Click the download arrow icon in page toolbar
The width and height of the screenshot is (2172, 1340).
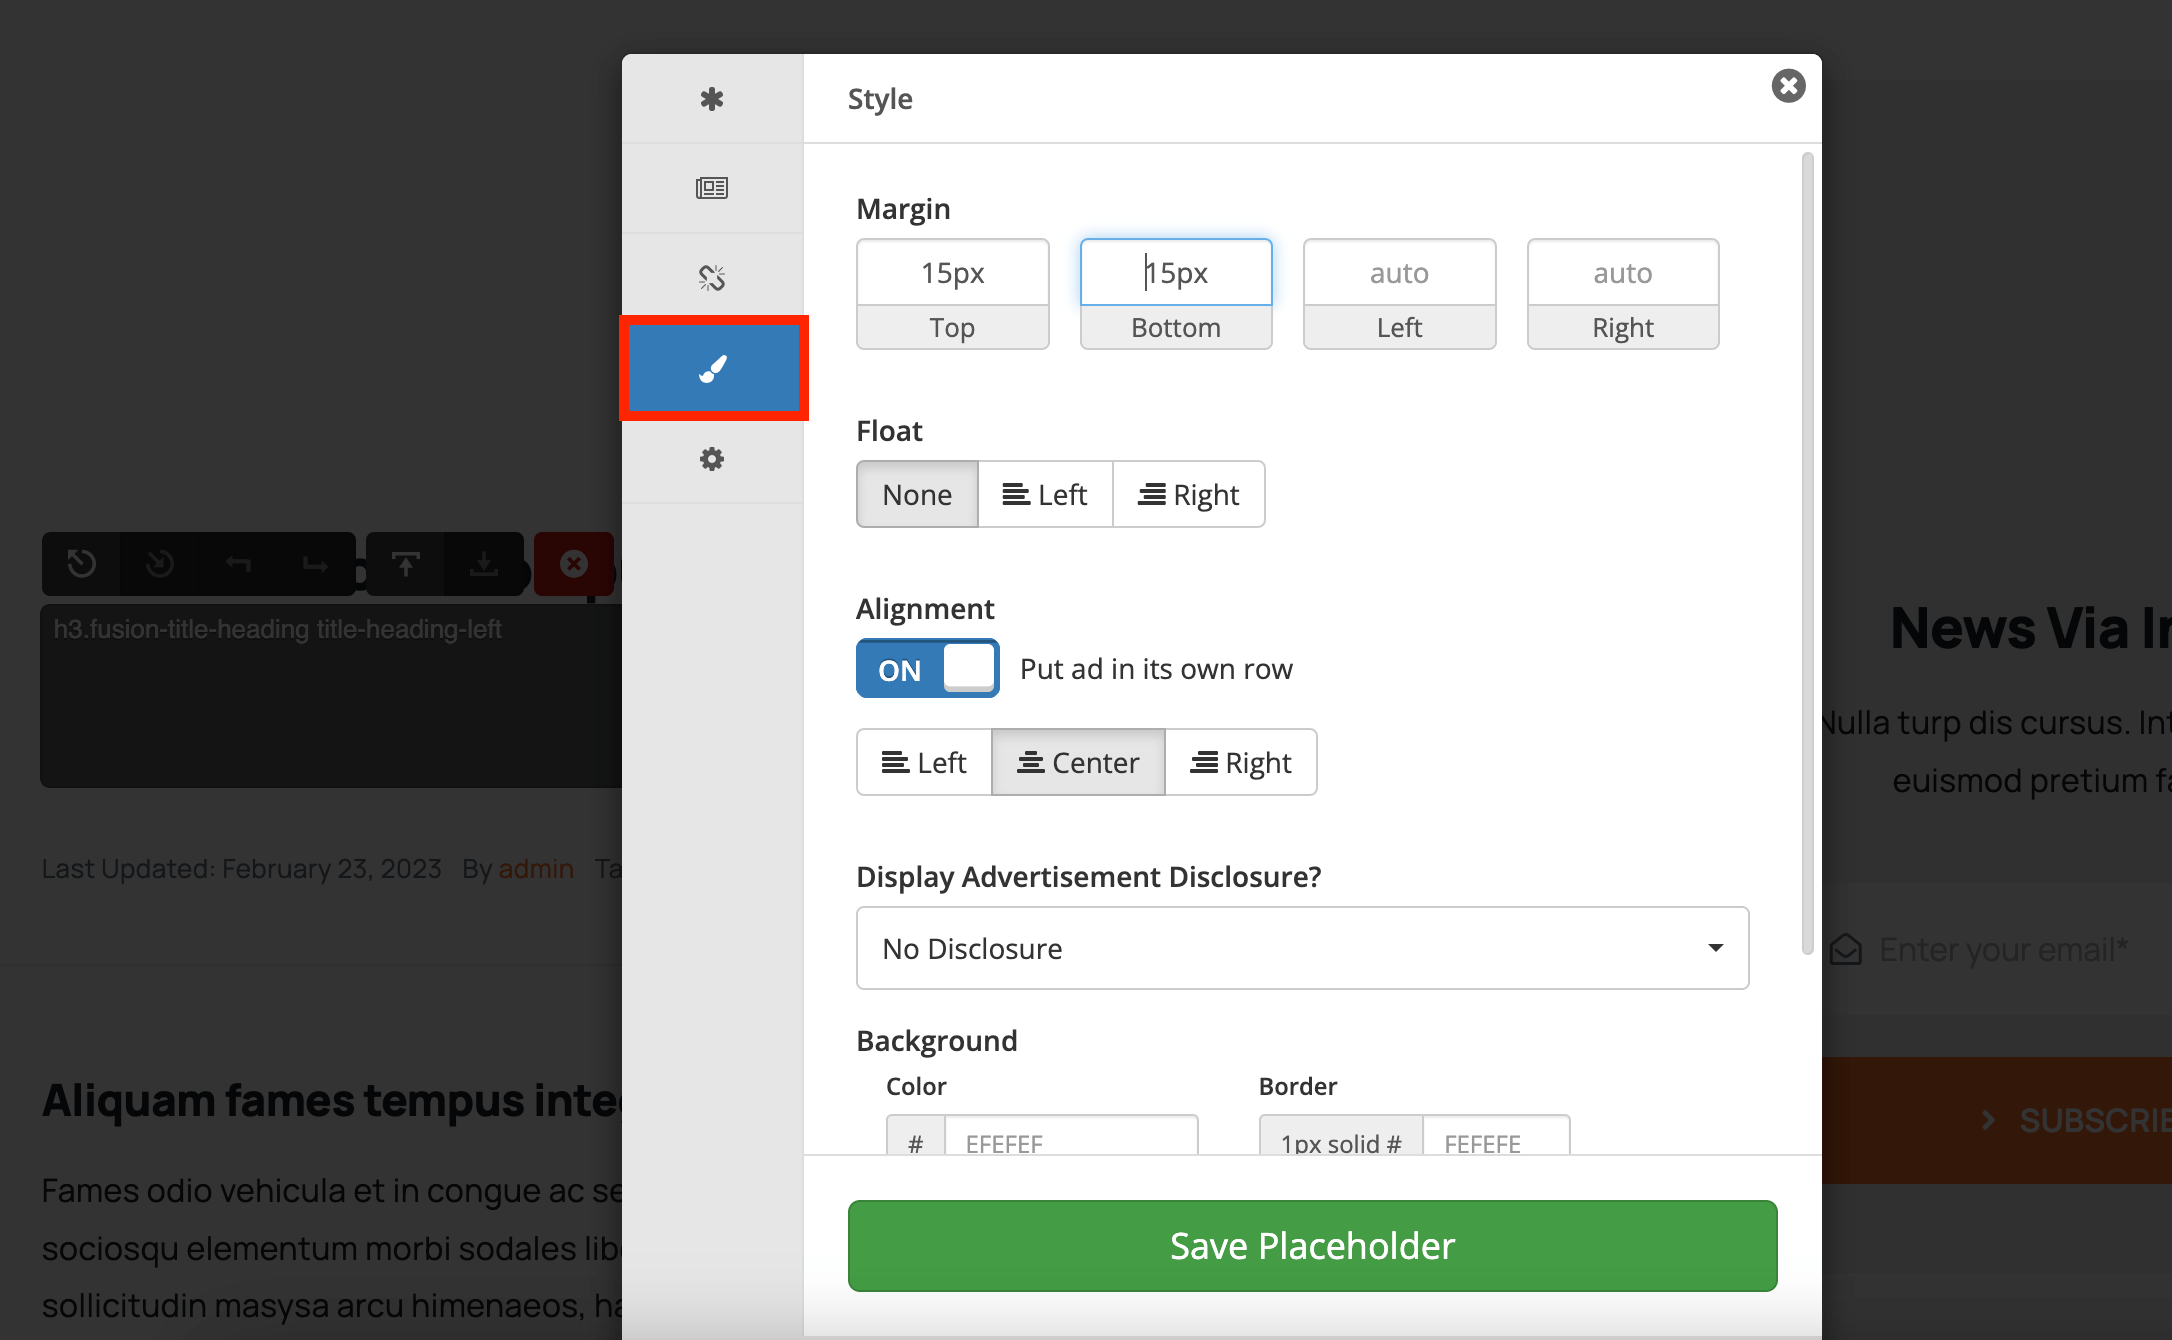pyautogui.click(x=484, y=564)
